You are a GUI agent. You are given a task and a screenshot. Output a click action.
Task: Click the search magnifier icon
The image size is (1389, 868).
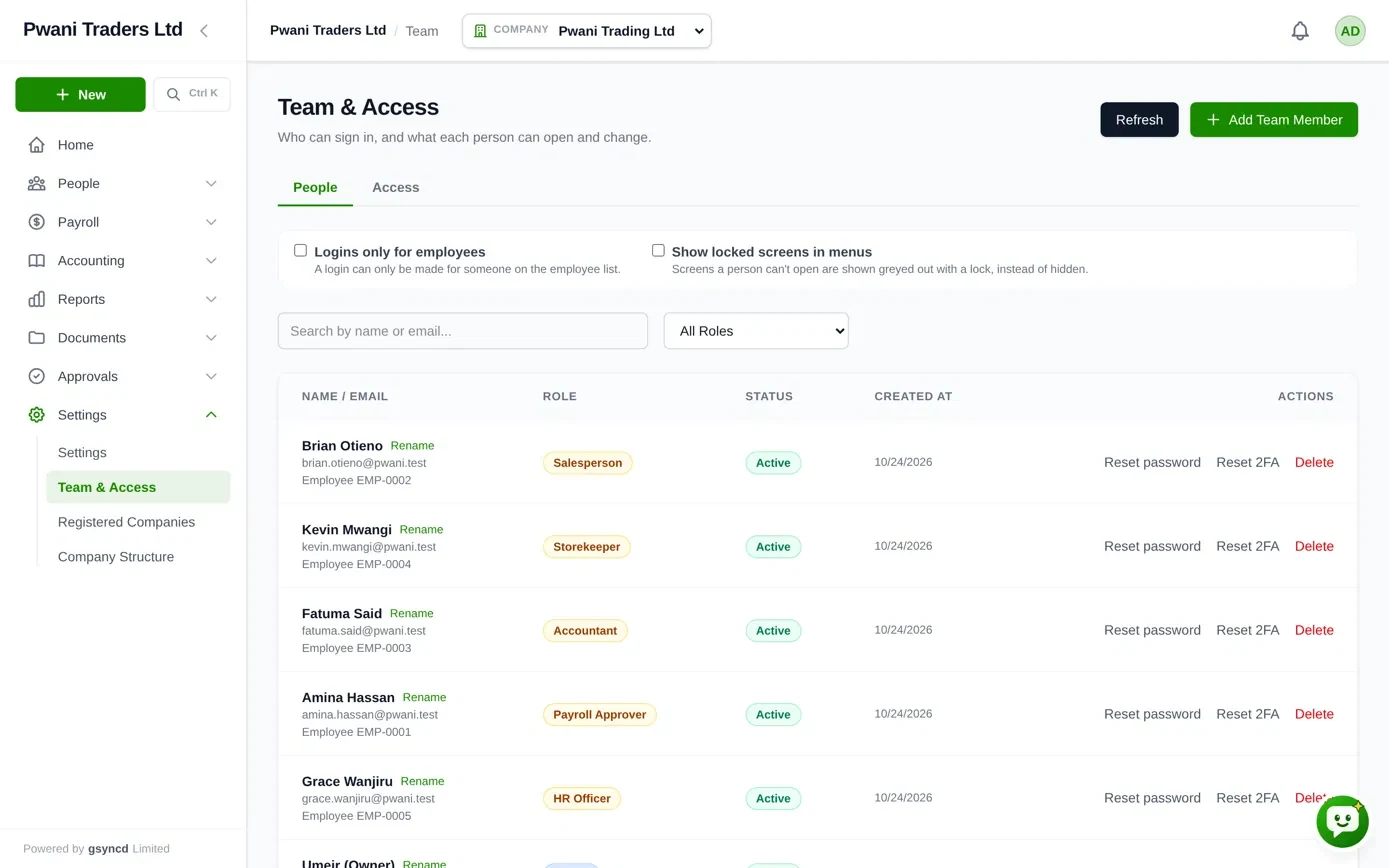click(174, 94)
